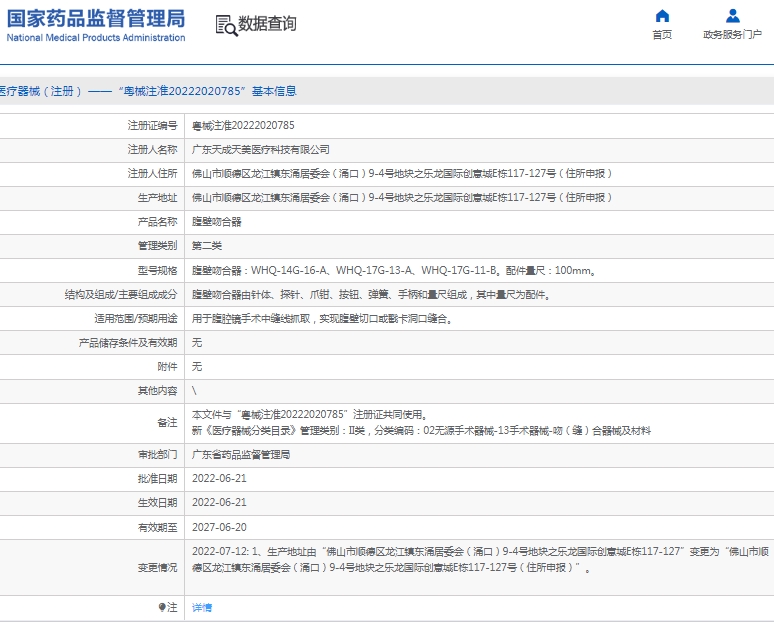Click the 首页 text label

coord(662,35)
